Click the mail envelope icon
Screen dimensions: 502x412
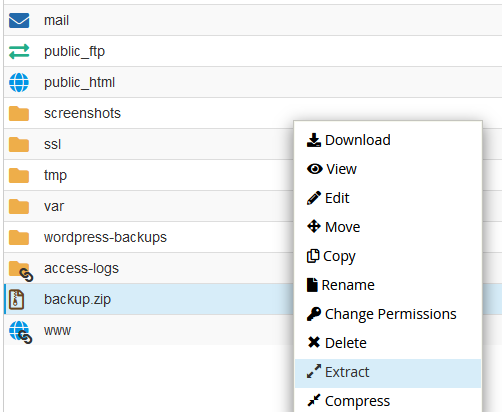pos(19,20)
